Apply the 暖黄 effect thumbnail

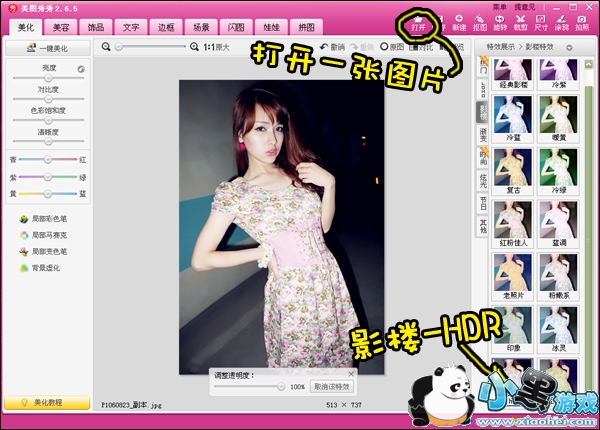559,119
